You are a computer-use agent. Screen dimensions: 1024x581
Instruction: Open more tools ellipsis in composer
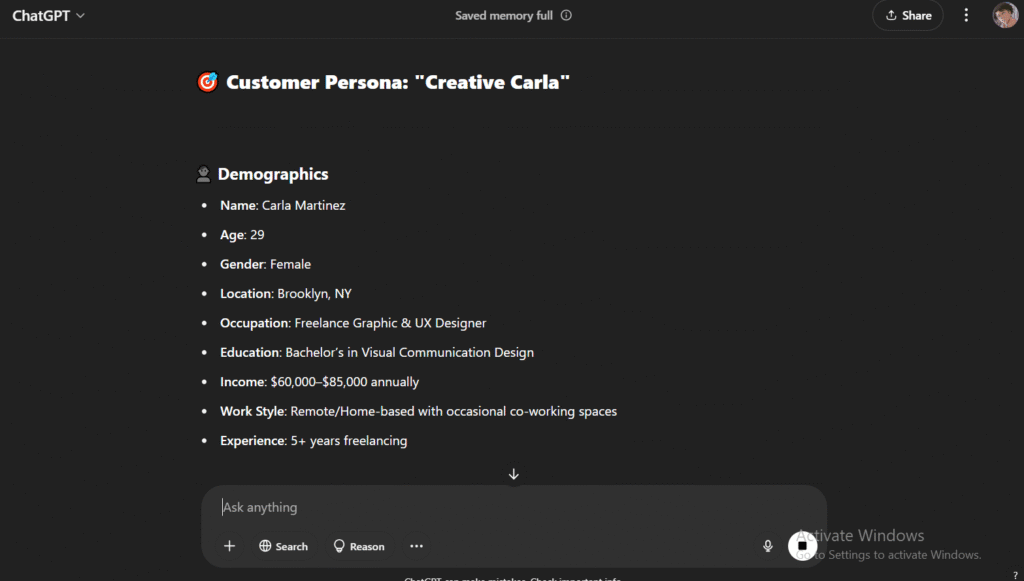click(416, 546)
